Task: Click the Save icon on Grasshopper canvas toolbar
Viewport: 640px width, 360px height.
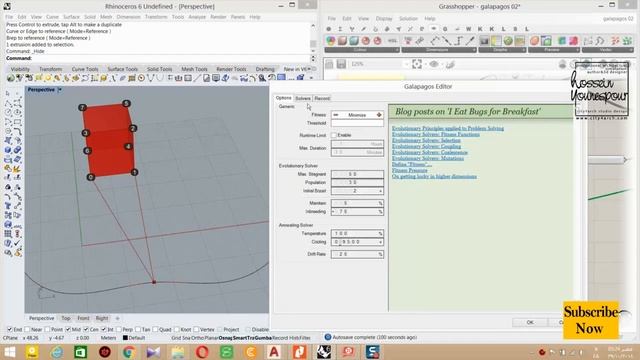Action: tap(341, 64)
